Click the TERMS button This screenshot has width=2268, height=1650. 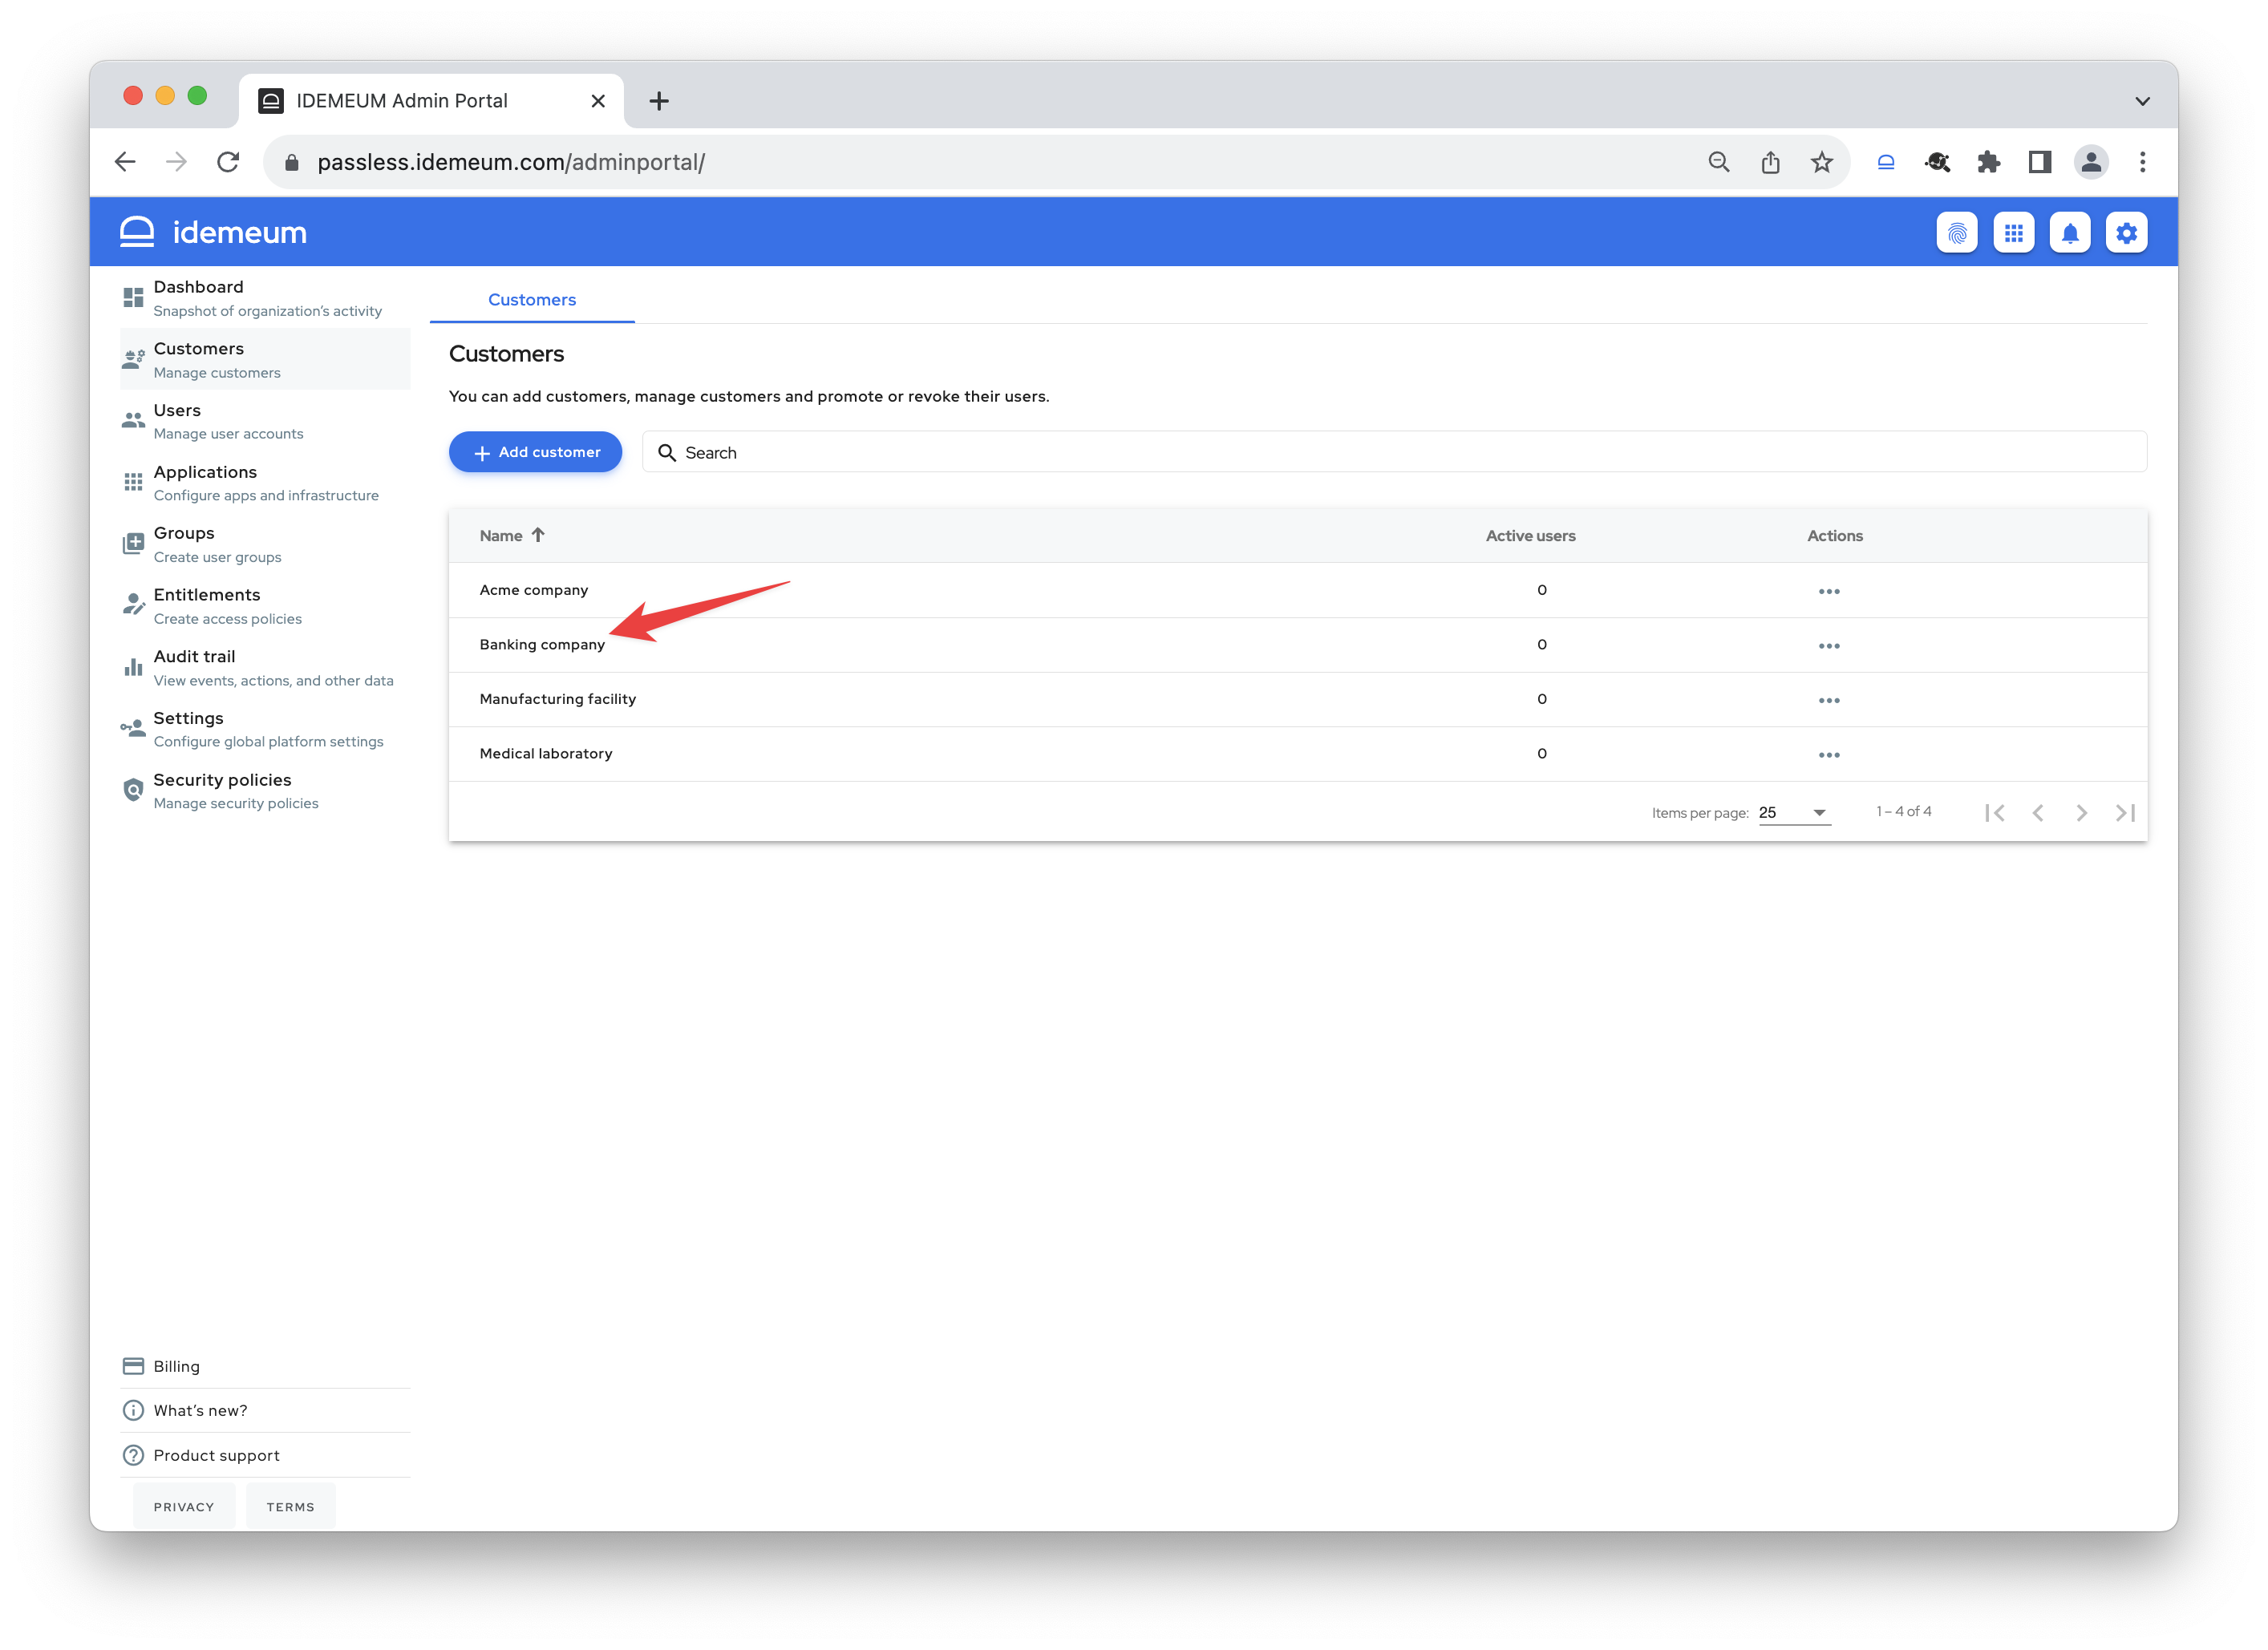pos(290,1507)
